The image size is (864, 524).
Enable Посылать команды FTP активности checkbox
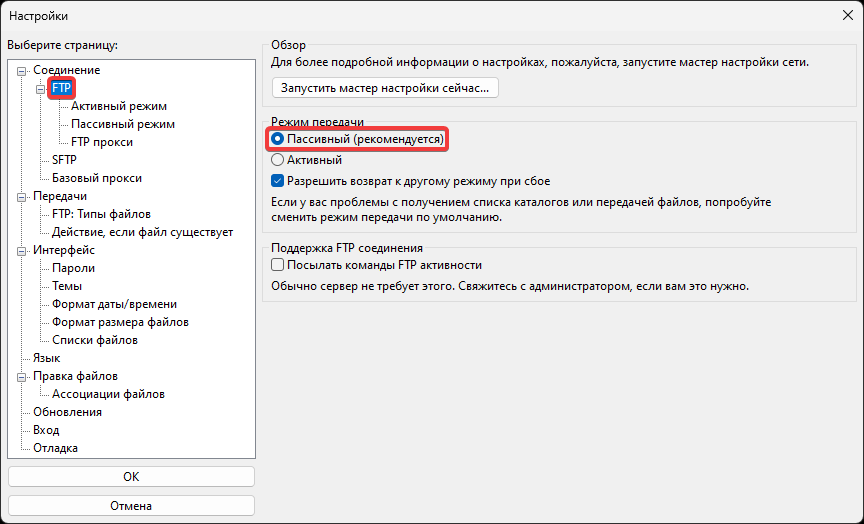tap(278, 265)
